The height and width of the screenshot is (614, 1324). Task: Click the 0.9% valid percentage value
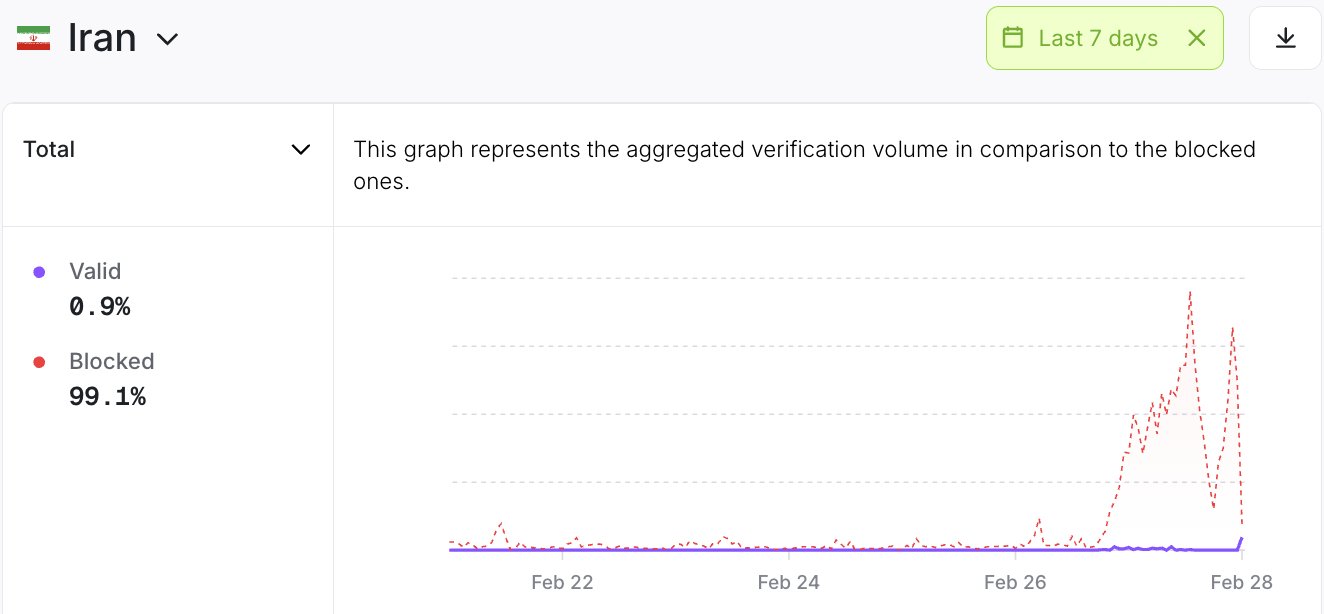[x=100, y=307]
